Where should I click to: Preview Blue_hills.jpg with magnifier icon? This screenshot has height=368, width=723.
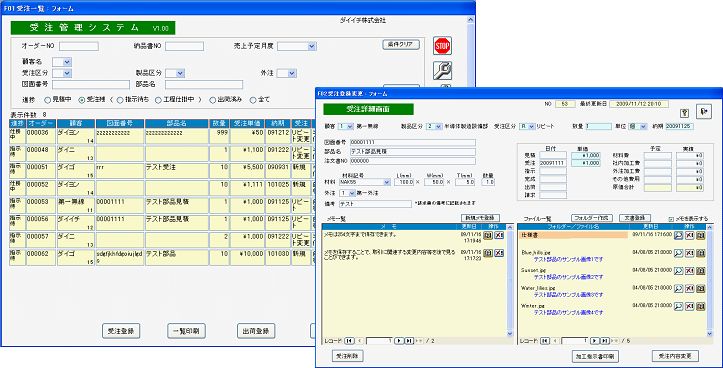coord(678,253)
